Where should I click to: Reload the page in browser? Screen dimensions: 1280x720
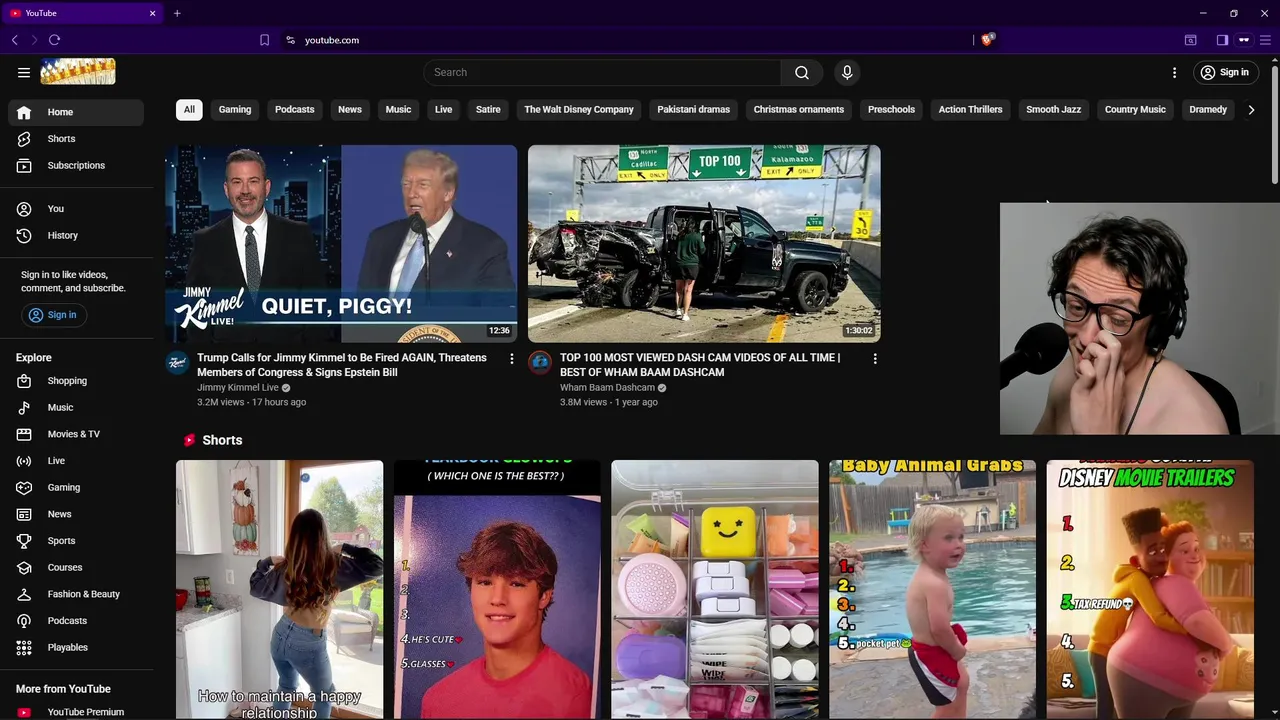tap(54, 40)
